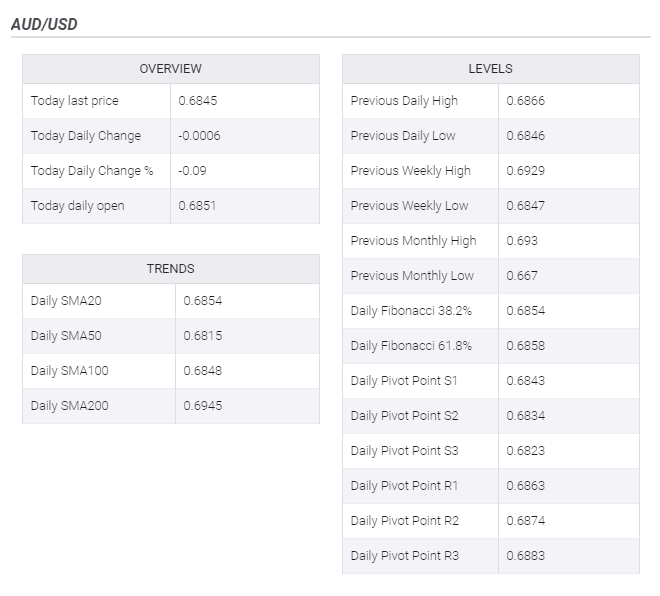Select the last price value 0.6845
The width and height of the screenshot is (660, 596).
(x=198, y=101)
